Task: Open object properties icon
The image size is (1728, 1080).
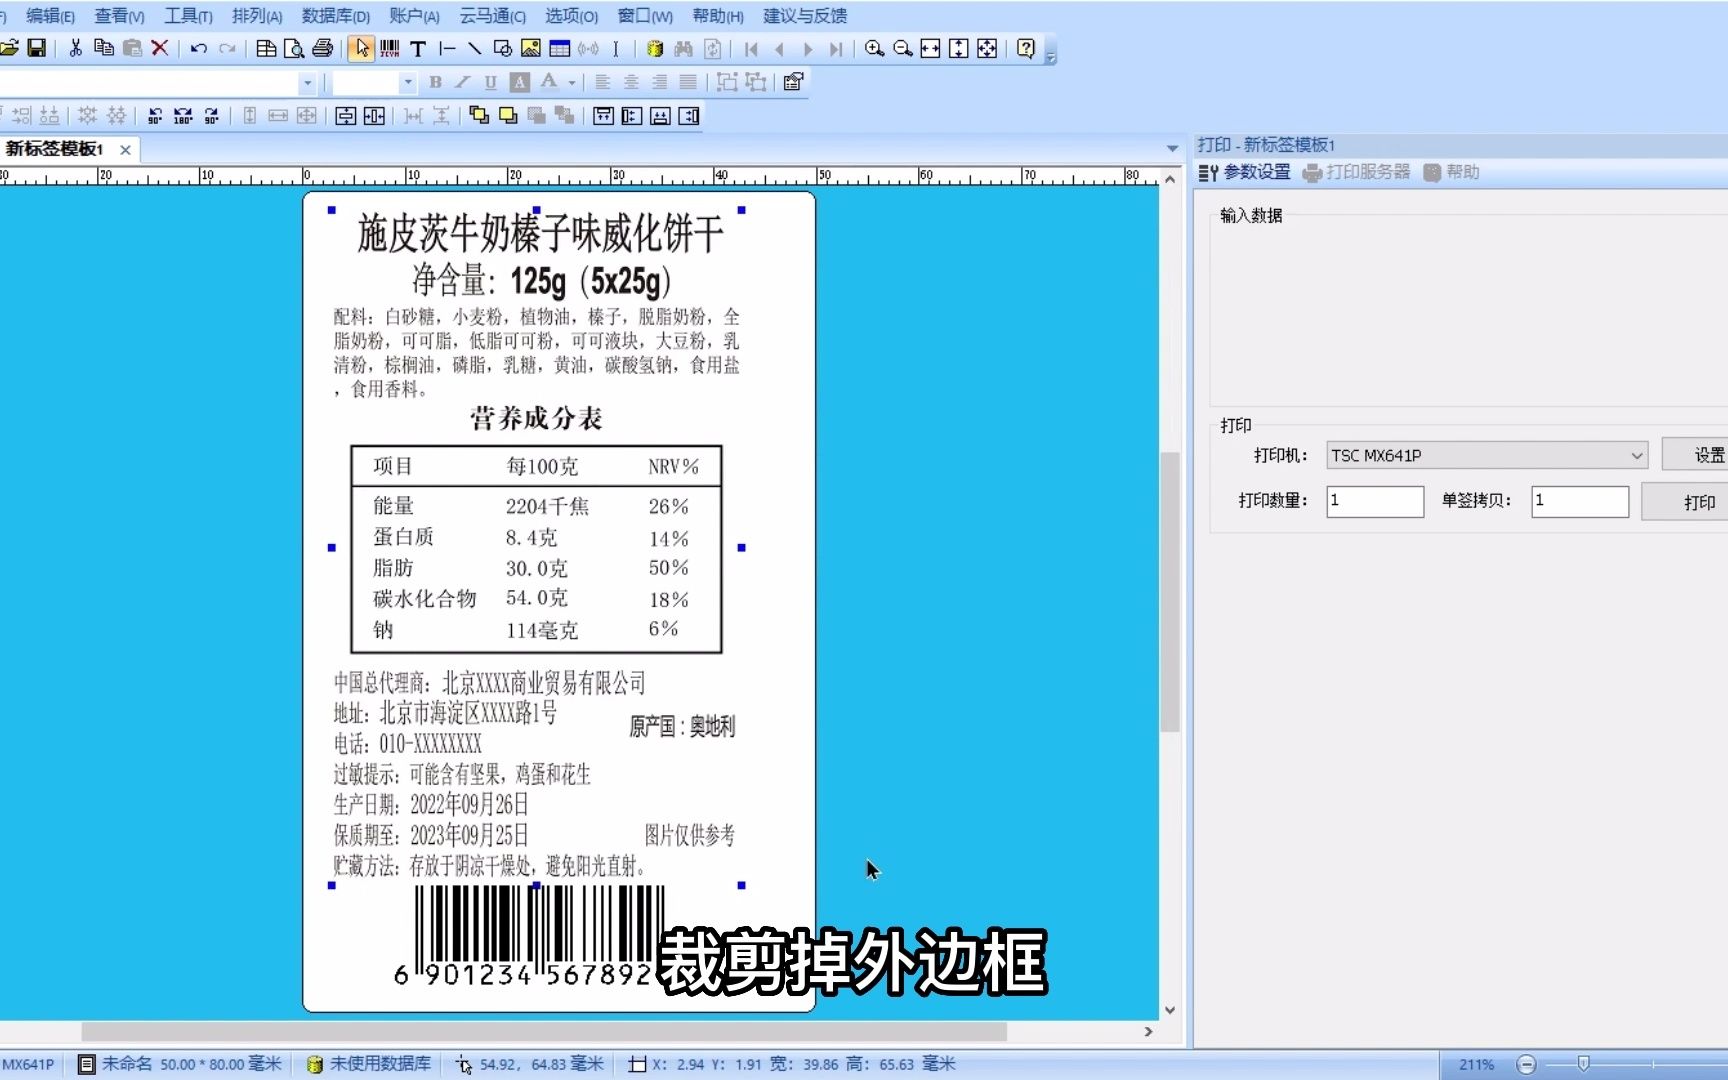Action: 794,82
